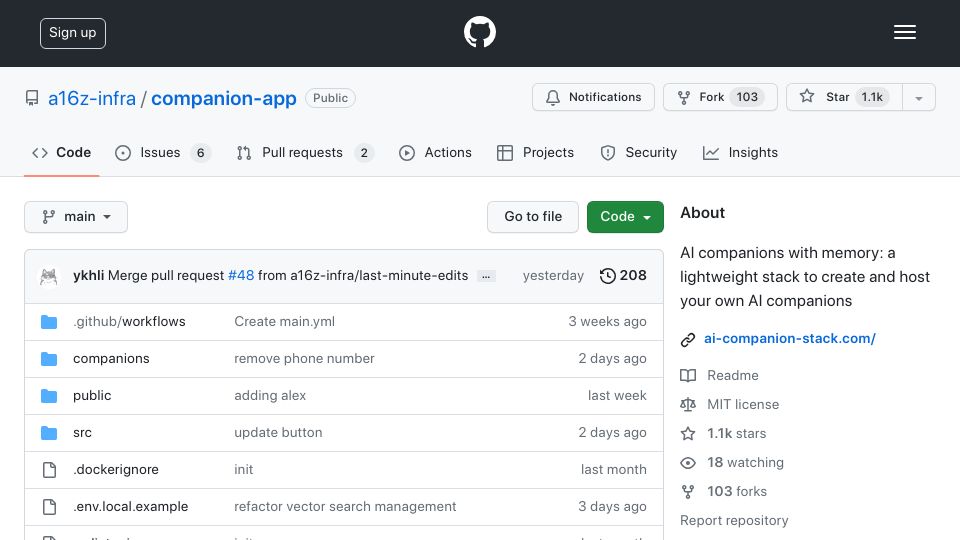View the 1.1k stars stargazers link
Screen dimensions: 960x540
(x=737, y=433)
